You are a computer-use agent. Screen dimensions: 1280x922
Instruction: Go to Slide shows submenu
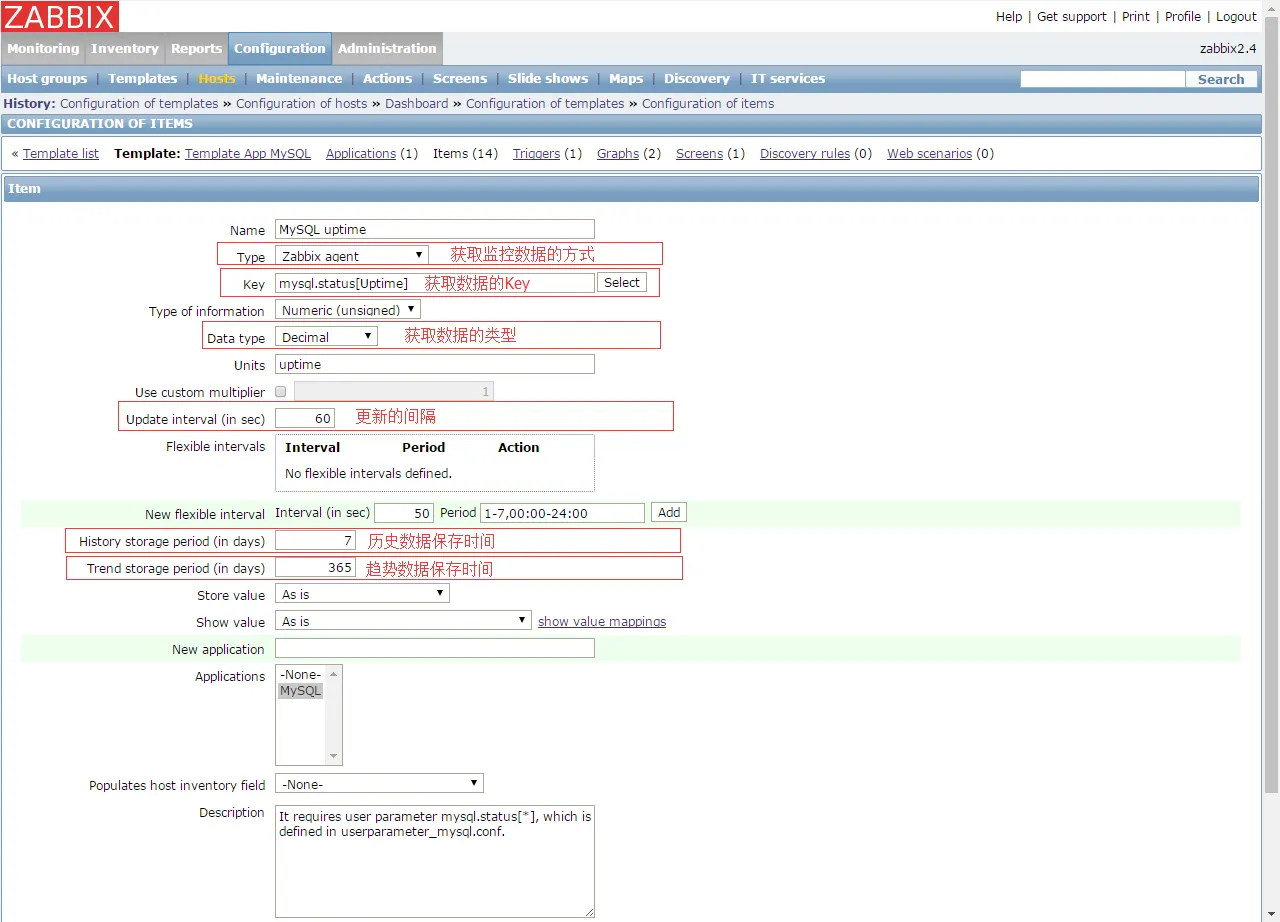pyautogui.click(x=548, y=79)
